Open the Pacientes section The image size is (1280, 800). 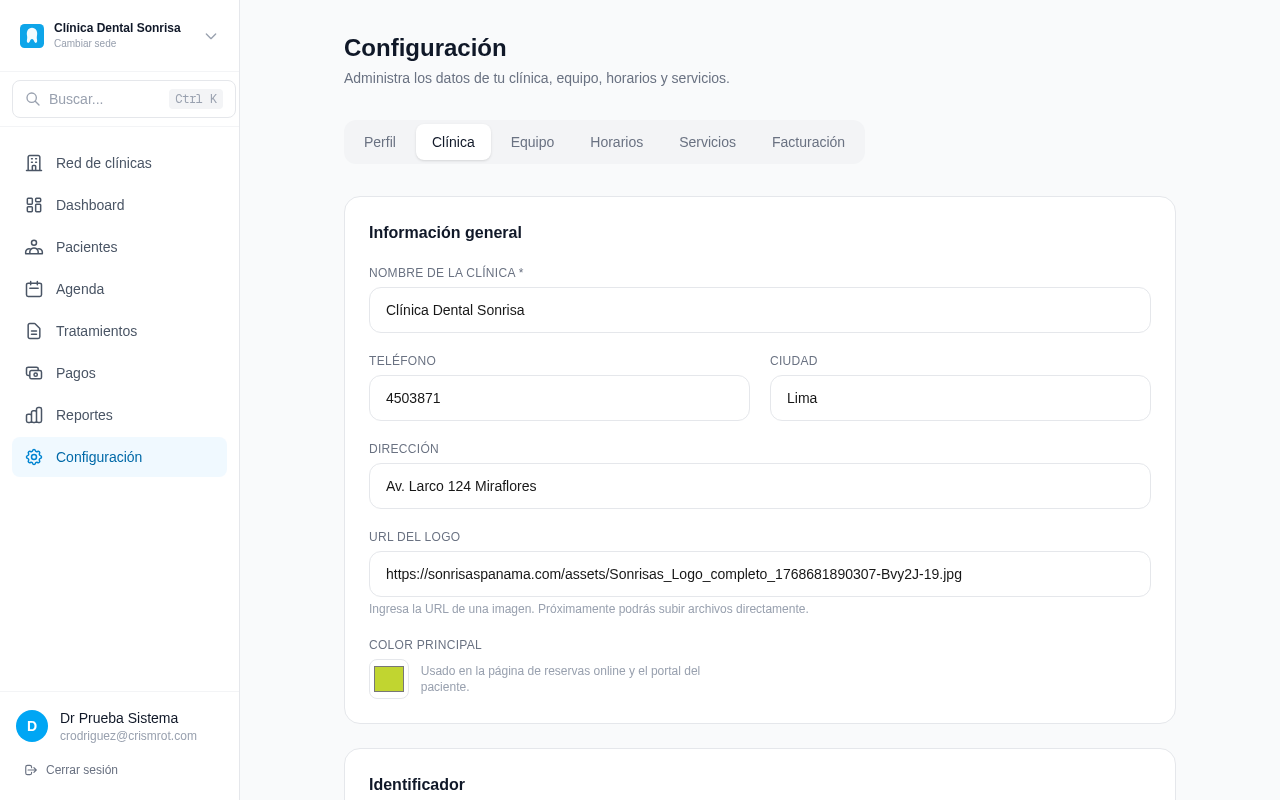point(119,247)
